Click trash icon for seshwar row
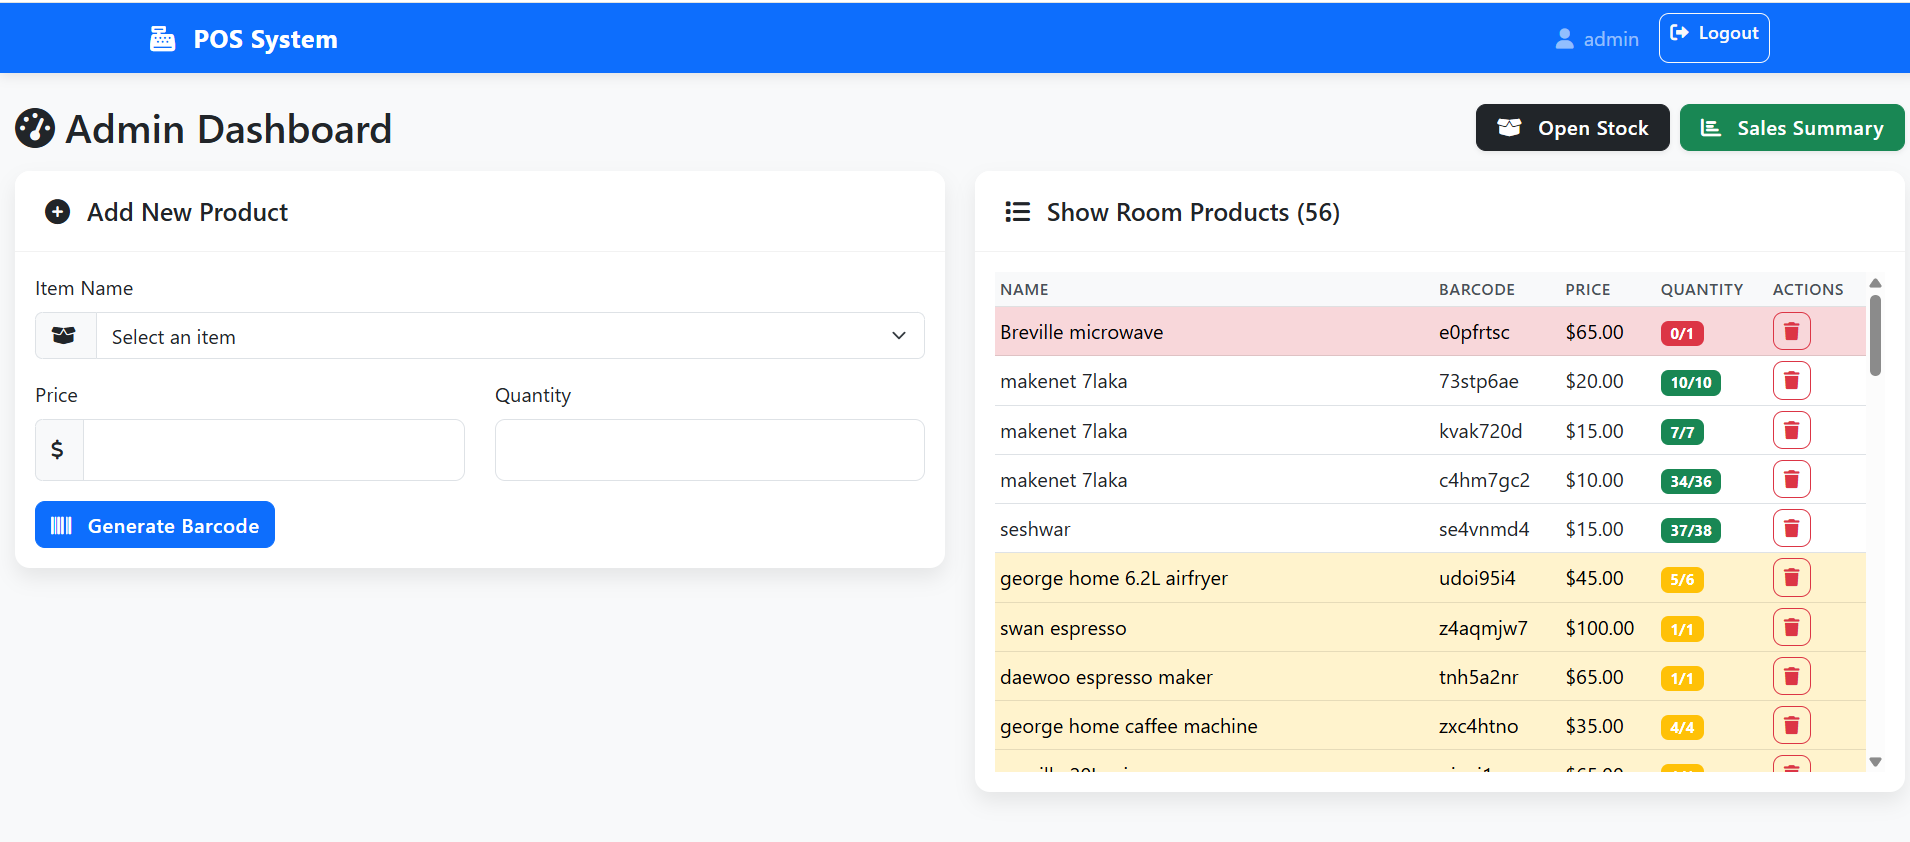This screenshot has height=842, width=1910. [1791, 529]
